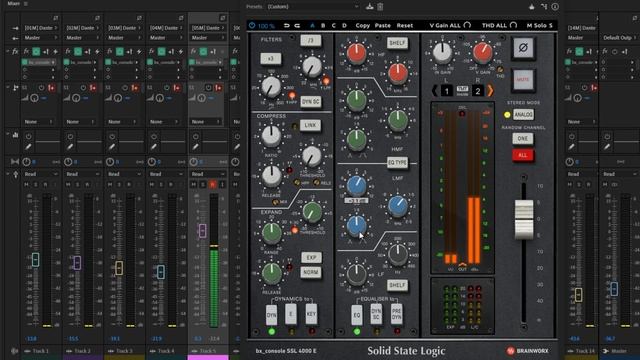
Task: Collapse the fx section expander in mixer
Action: (7, 51)
